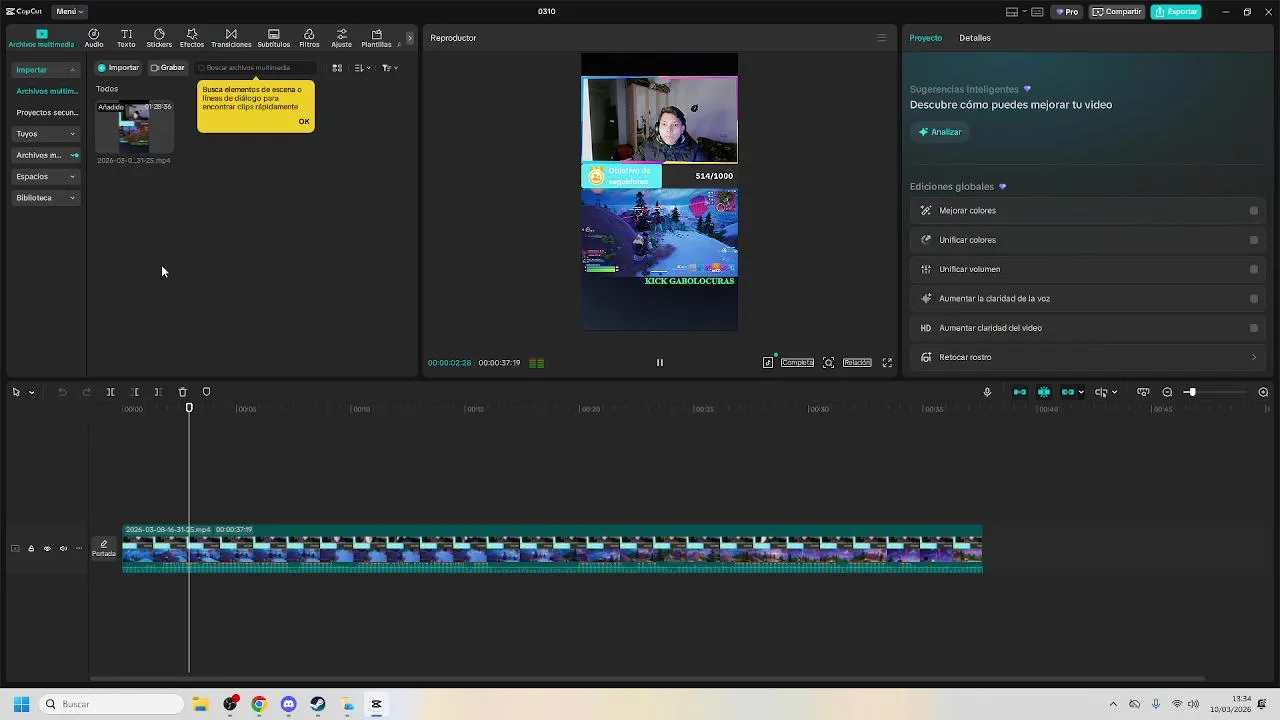Image resolution: width=1280 pixels, height=720 pixels.
Task: Toggle linkage option in timeline
Action: pos(1067,392)
